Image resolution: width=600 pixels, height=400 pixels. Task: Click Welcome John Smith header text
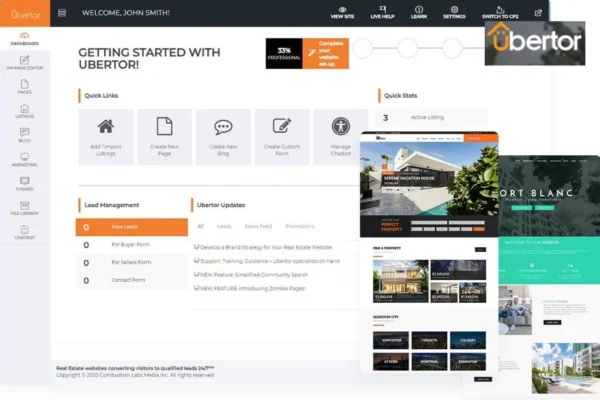click(126, 13)
